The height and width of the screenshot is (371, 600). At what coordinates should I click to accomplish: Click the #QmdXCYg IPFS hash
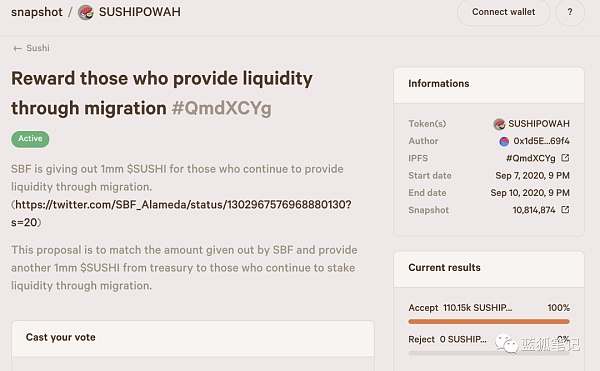530,158
